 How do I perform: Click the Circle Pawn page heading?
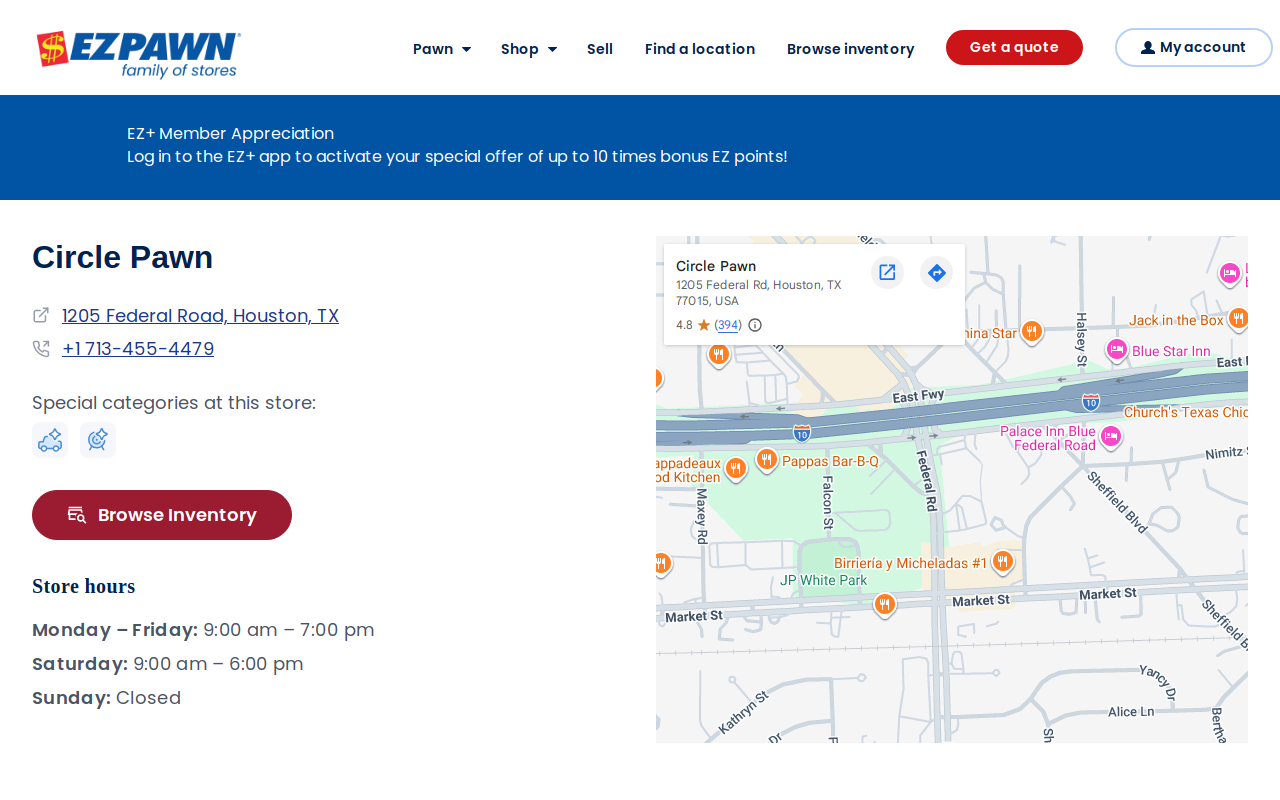(123, 257)
